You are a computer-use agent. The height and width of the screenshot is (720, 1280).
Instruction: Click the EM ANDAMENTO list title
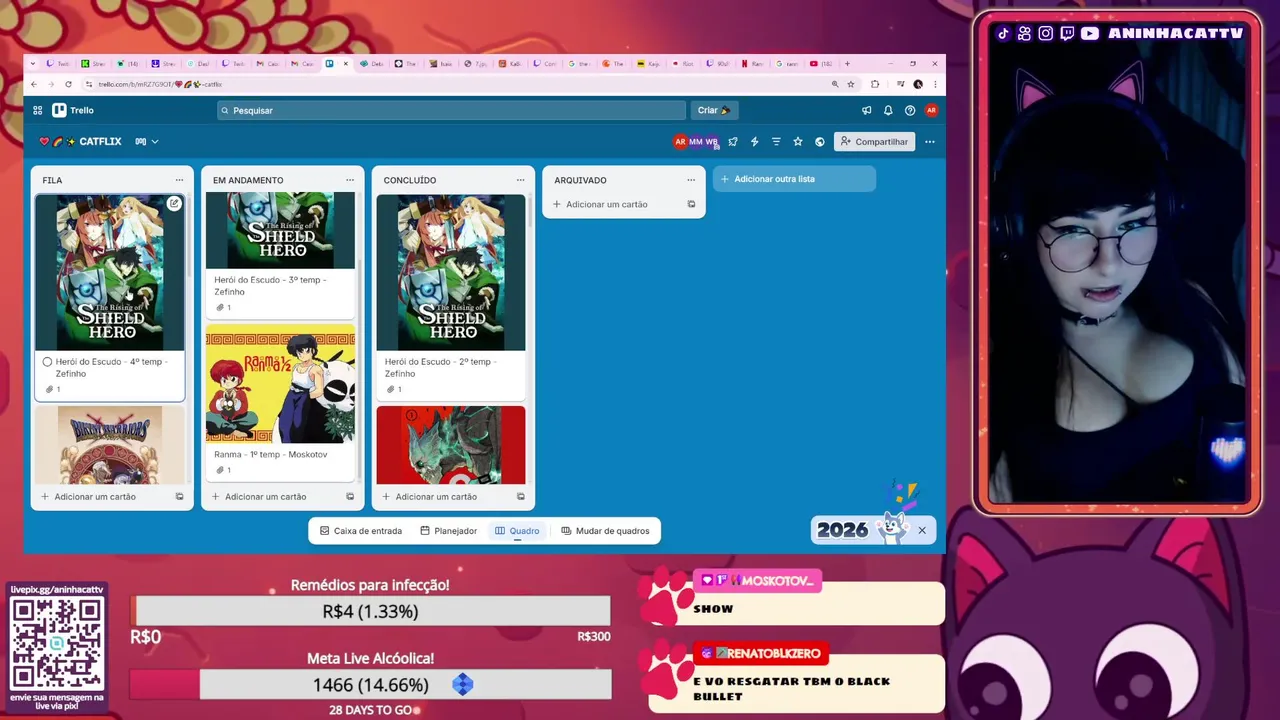[x=248, y=180]
